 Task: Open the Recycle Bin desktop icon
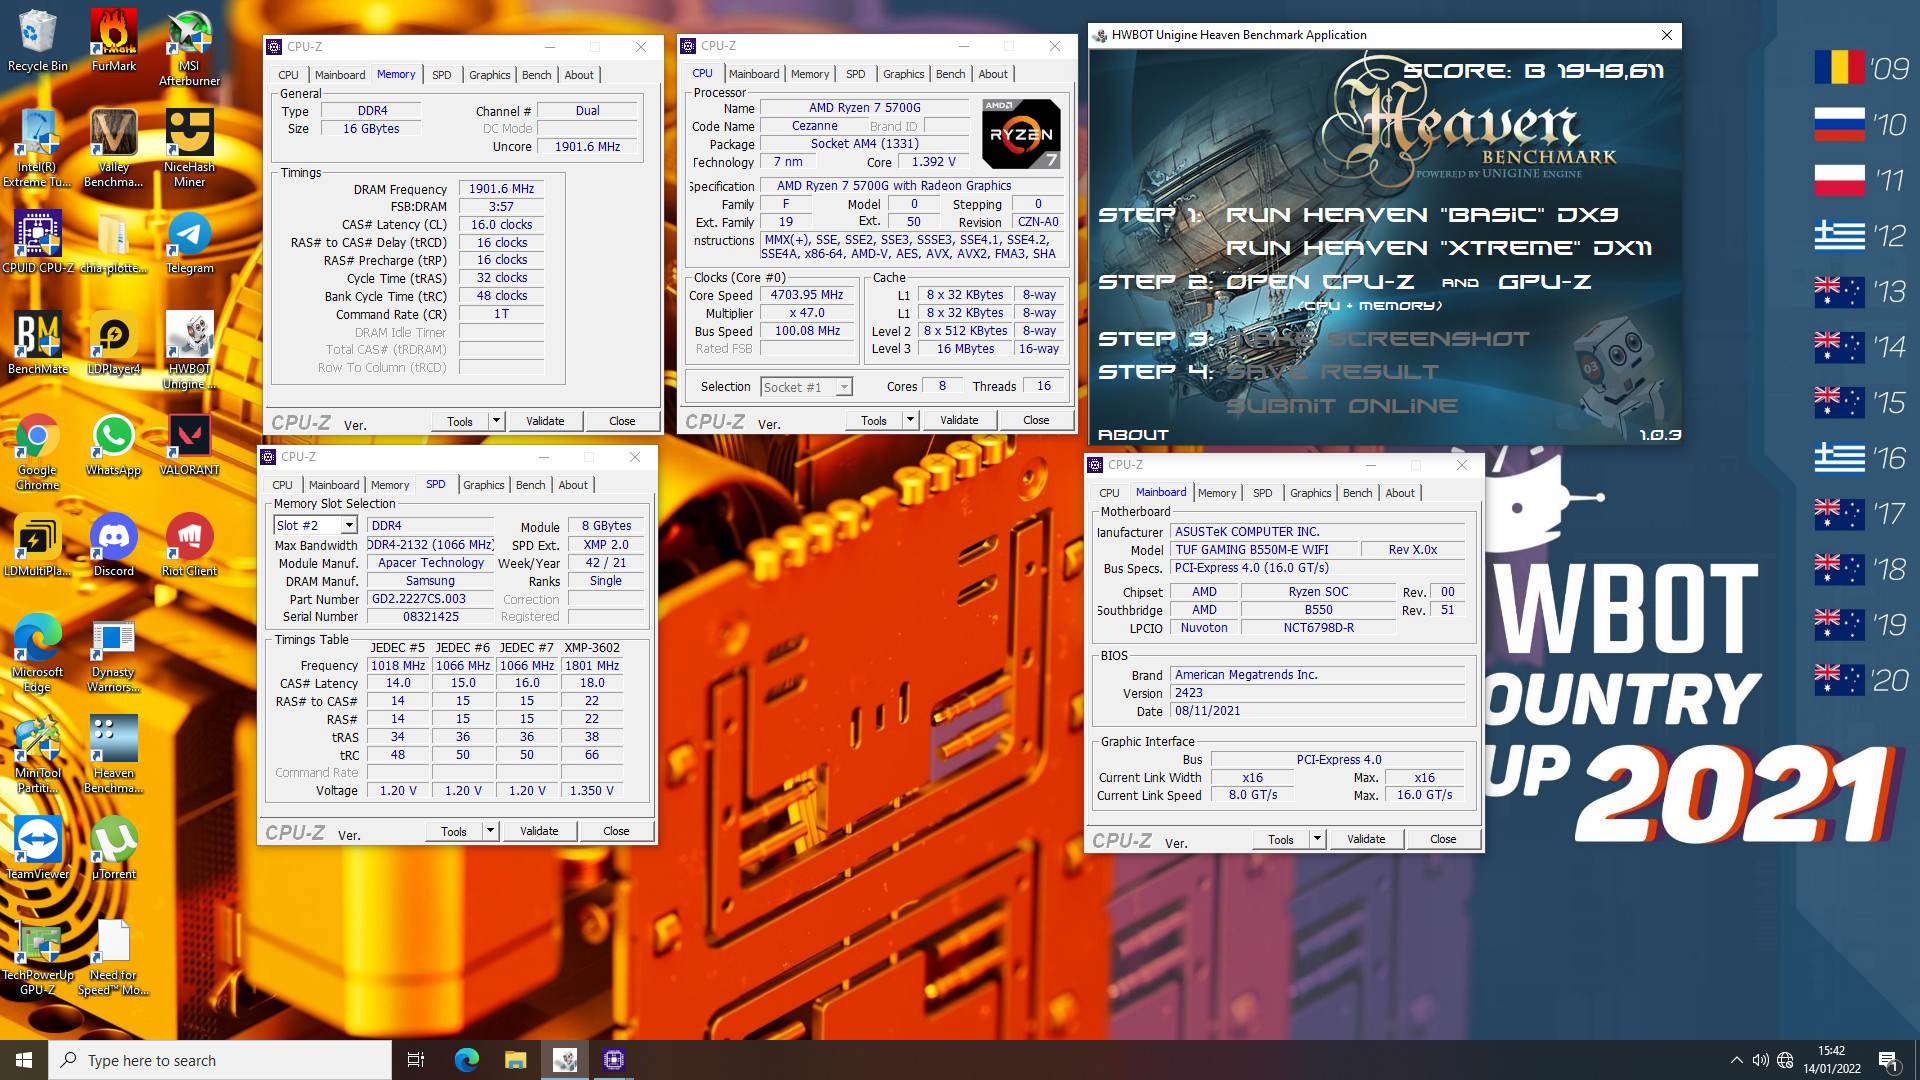pos(37,41)
